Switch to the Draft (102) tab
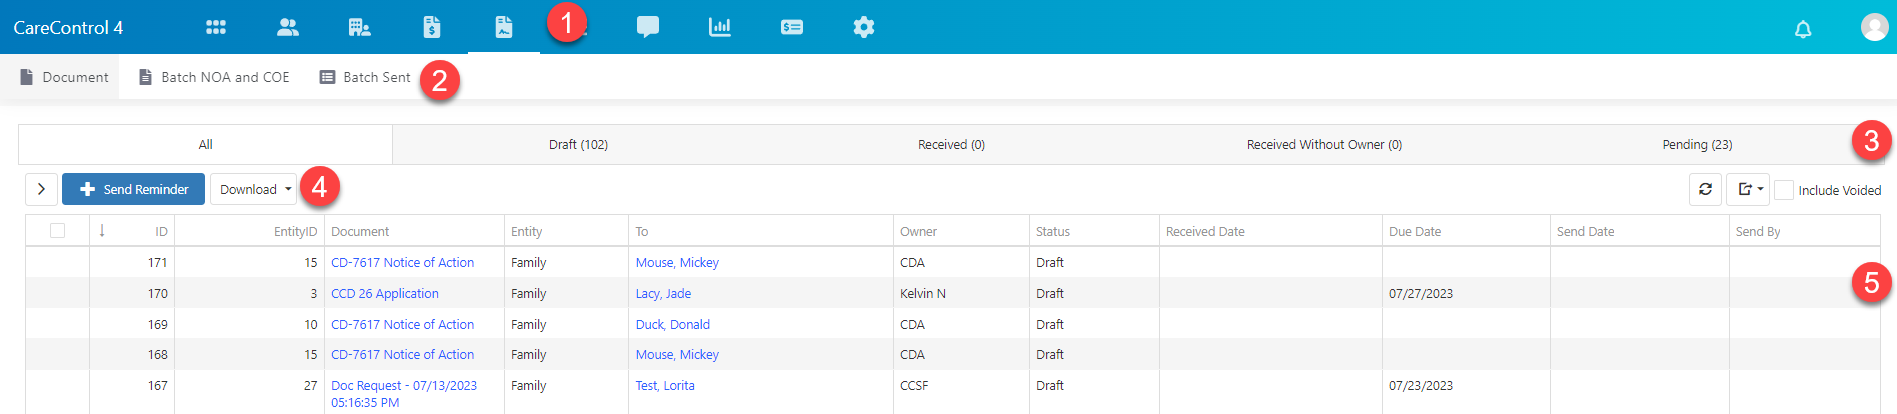 pos(578,145)
